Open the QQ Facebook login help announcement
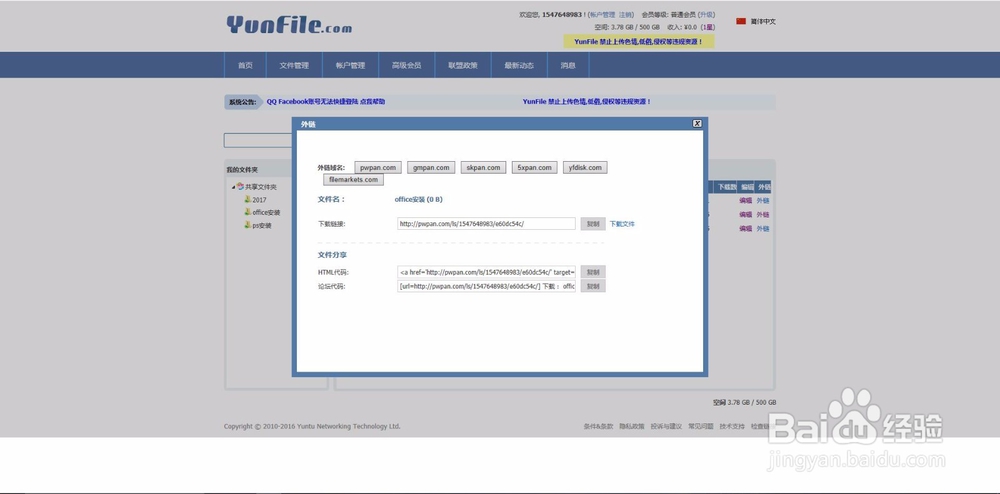 [326, 101]
